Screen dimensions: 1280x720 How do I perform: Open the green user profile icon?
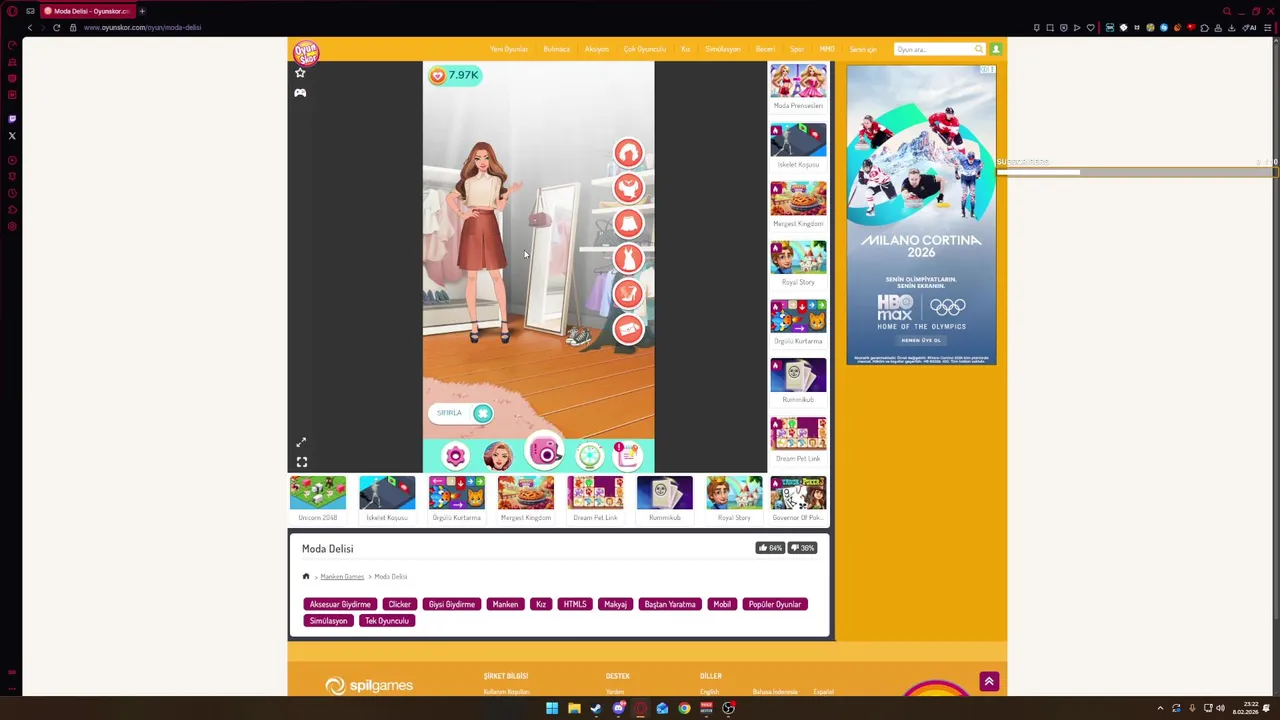click(996, 49)
